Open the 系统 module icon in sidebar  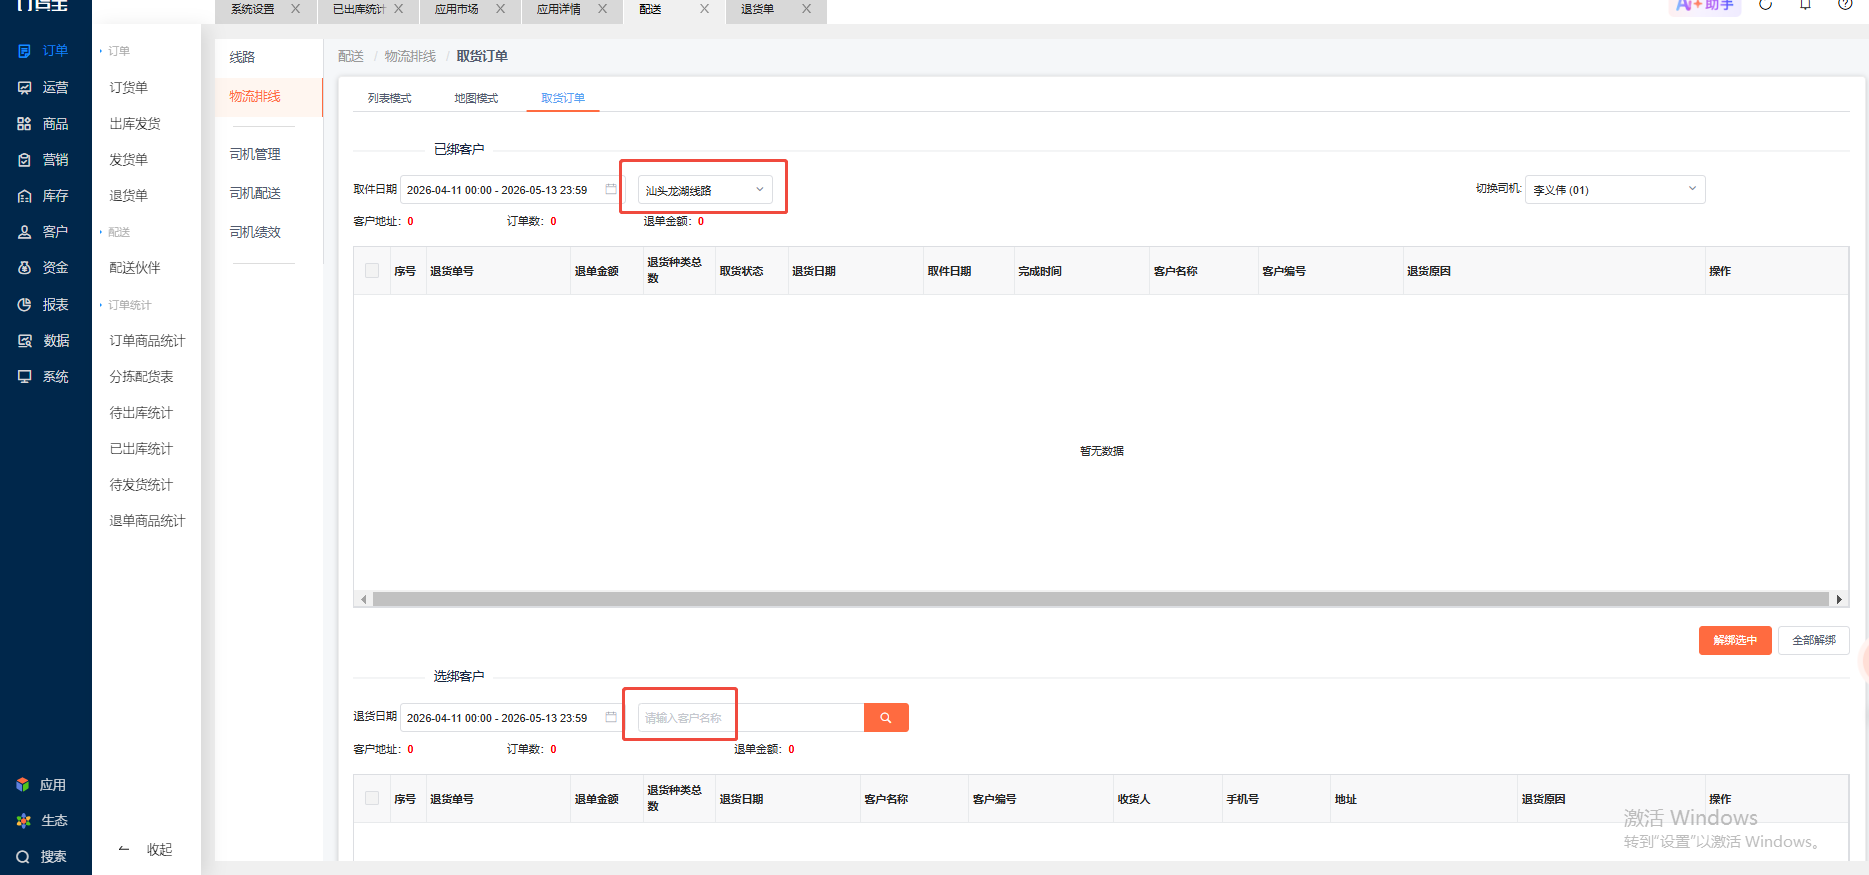coord(24,377)
